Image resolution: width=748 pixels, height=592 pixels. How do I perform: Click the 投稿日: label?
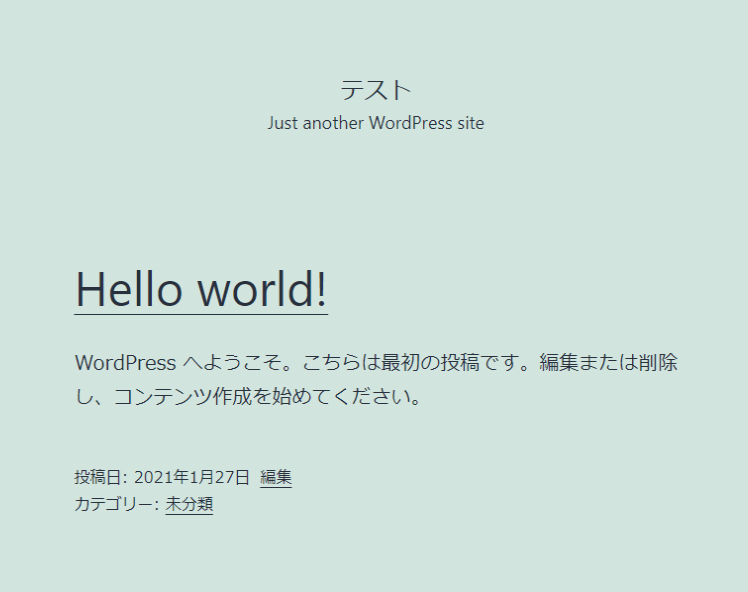coord(101,477)
